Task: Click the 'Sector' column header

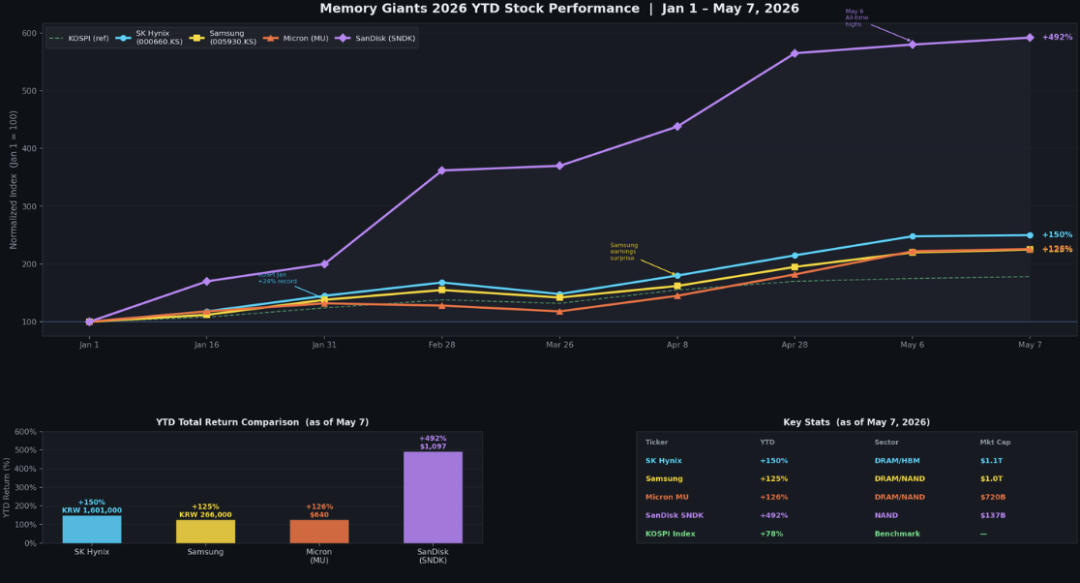Action: (x=886, y=442)
